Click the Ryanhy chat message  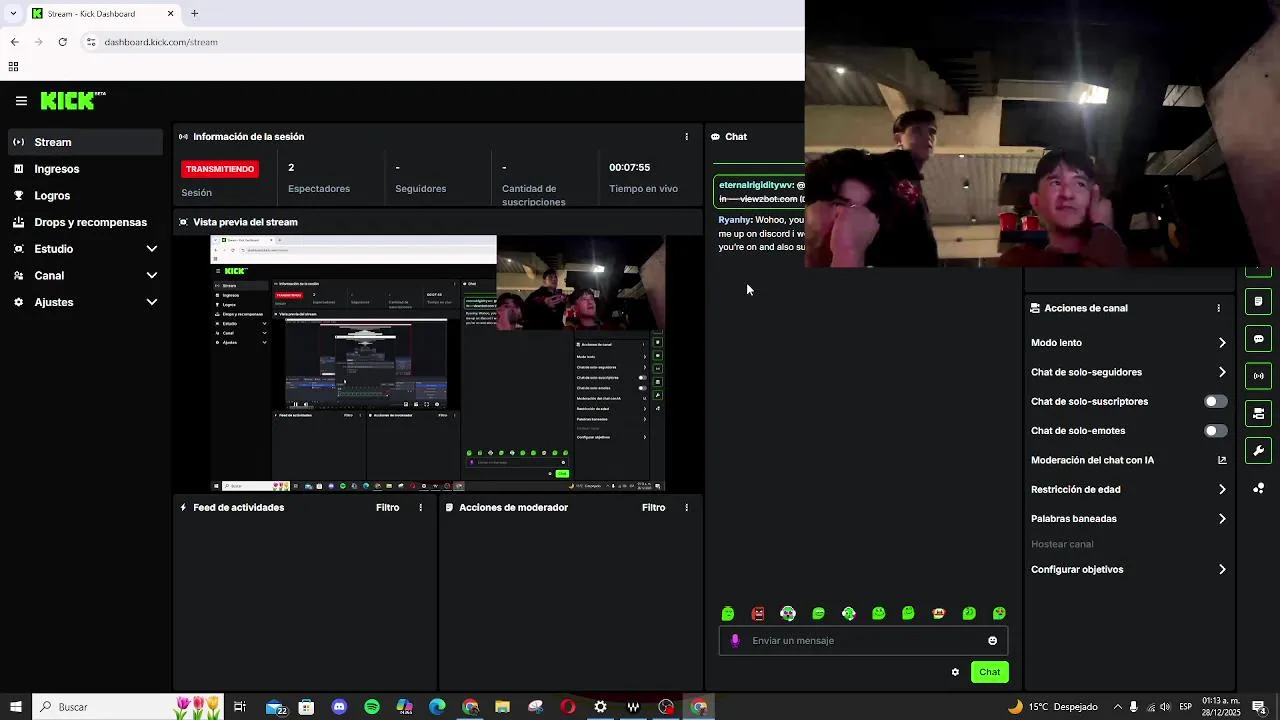pyautogui.click(x=761, y=233)
